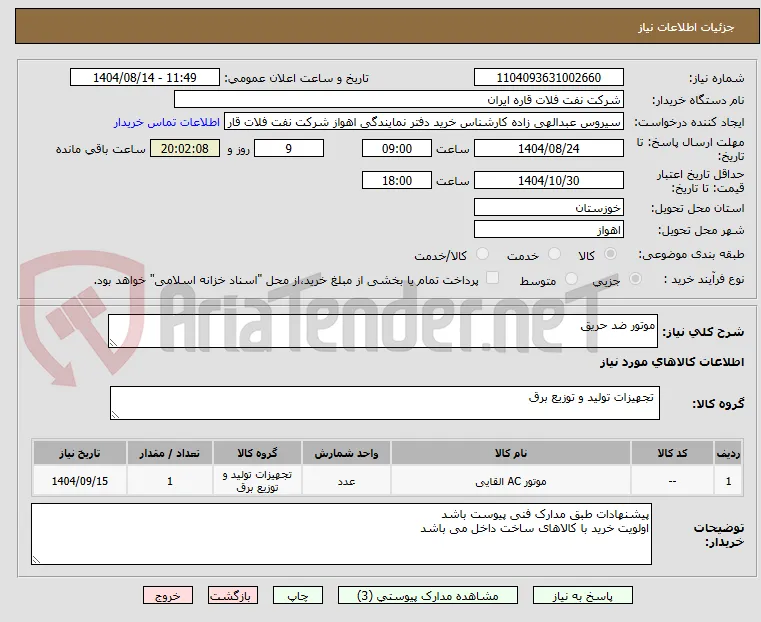Click the شرح کلی نیاز text area موتور ضد حریق
Screen dimensions: 761x622
pos(383,331)
